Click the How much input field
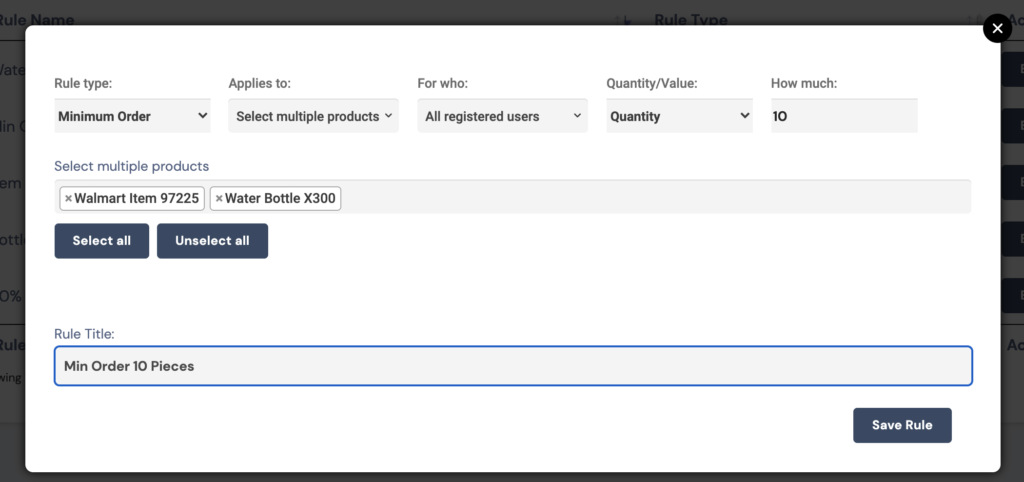The height and width of the screenshot is (482, 1024). click(844, 116)
